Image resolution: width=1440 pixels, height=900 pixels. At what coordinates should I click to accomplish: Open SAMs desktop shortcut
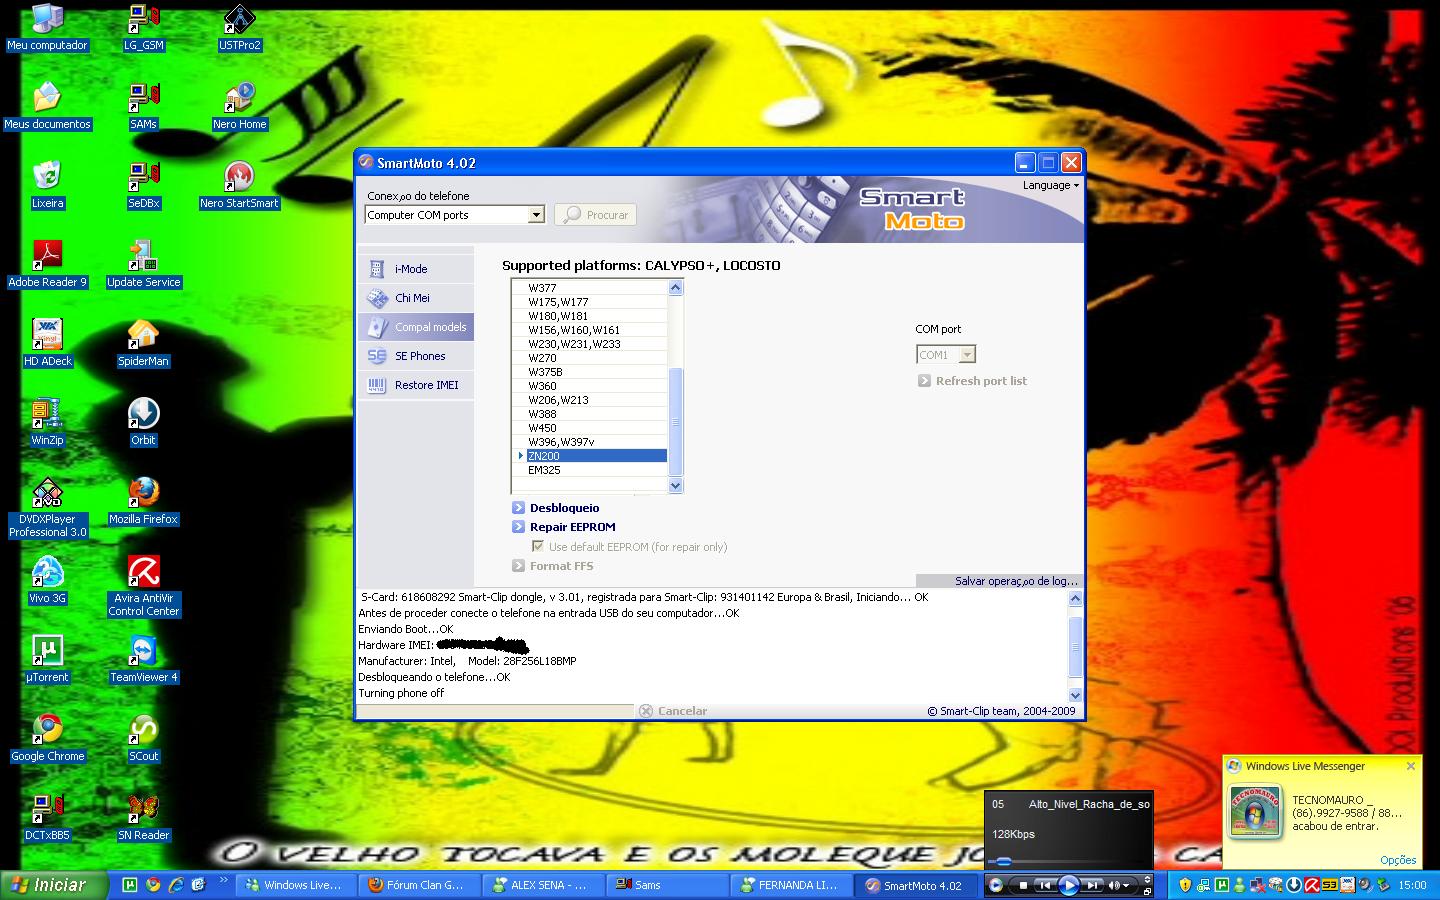point(144,107)
